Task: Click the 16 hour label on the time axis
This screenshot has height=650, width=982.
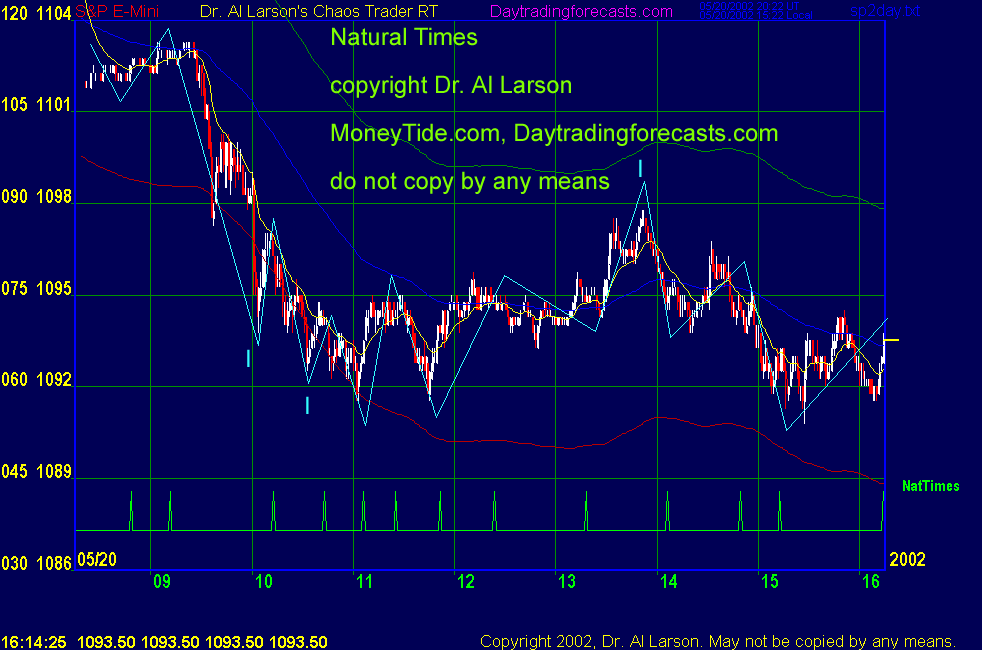Action: click(869, 582)
